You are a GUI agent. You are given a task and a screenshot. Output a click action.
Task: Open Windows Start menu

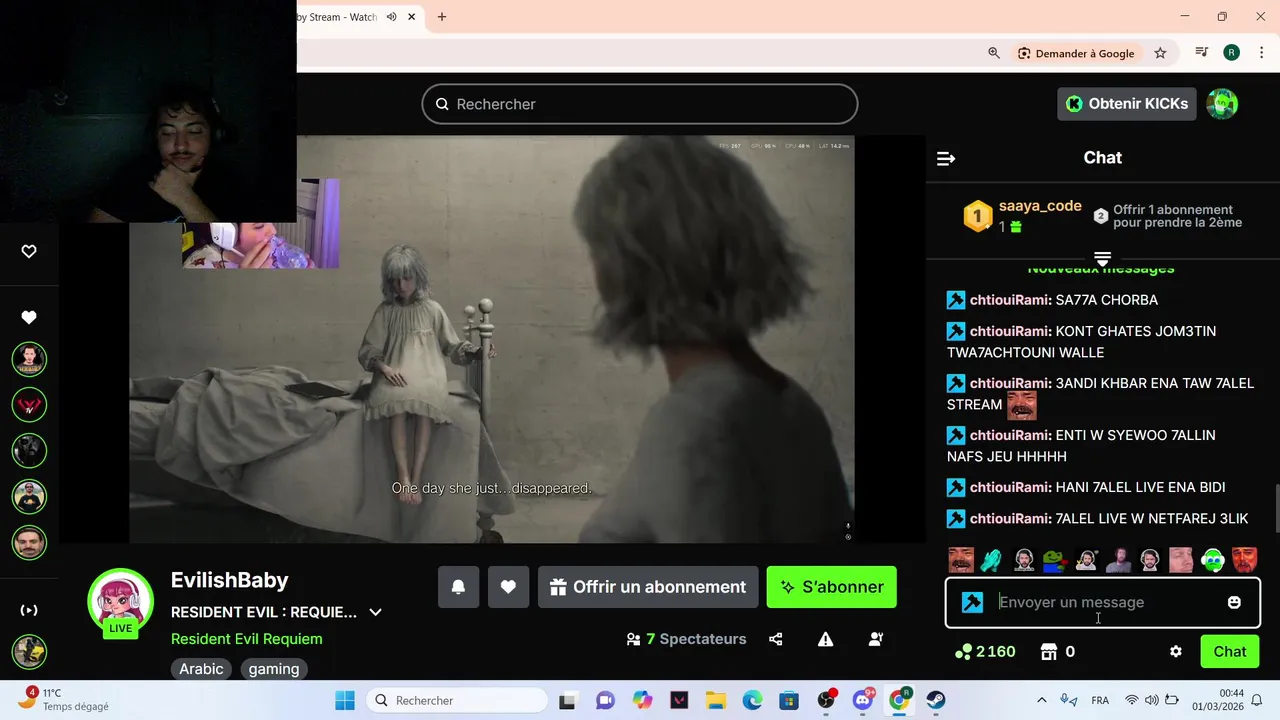click(344, 700)
